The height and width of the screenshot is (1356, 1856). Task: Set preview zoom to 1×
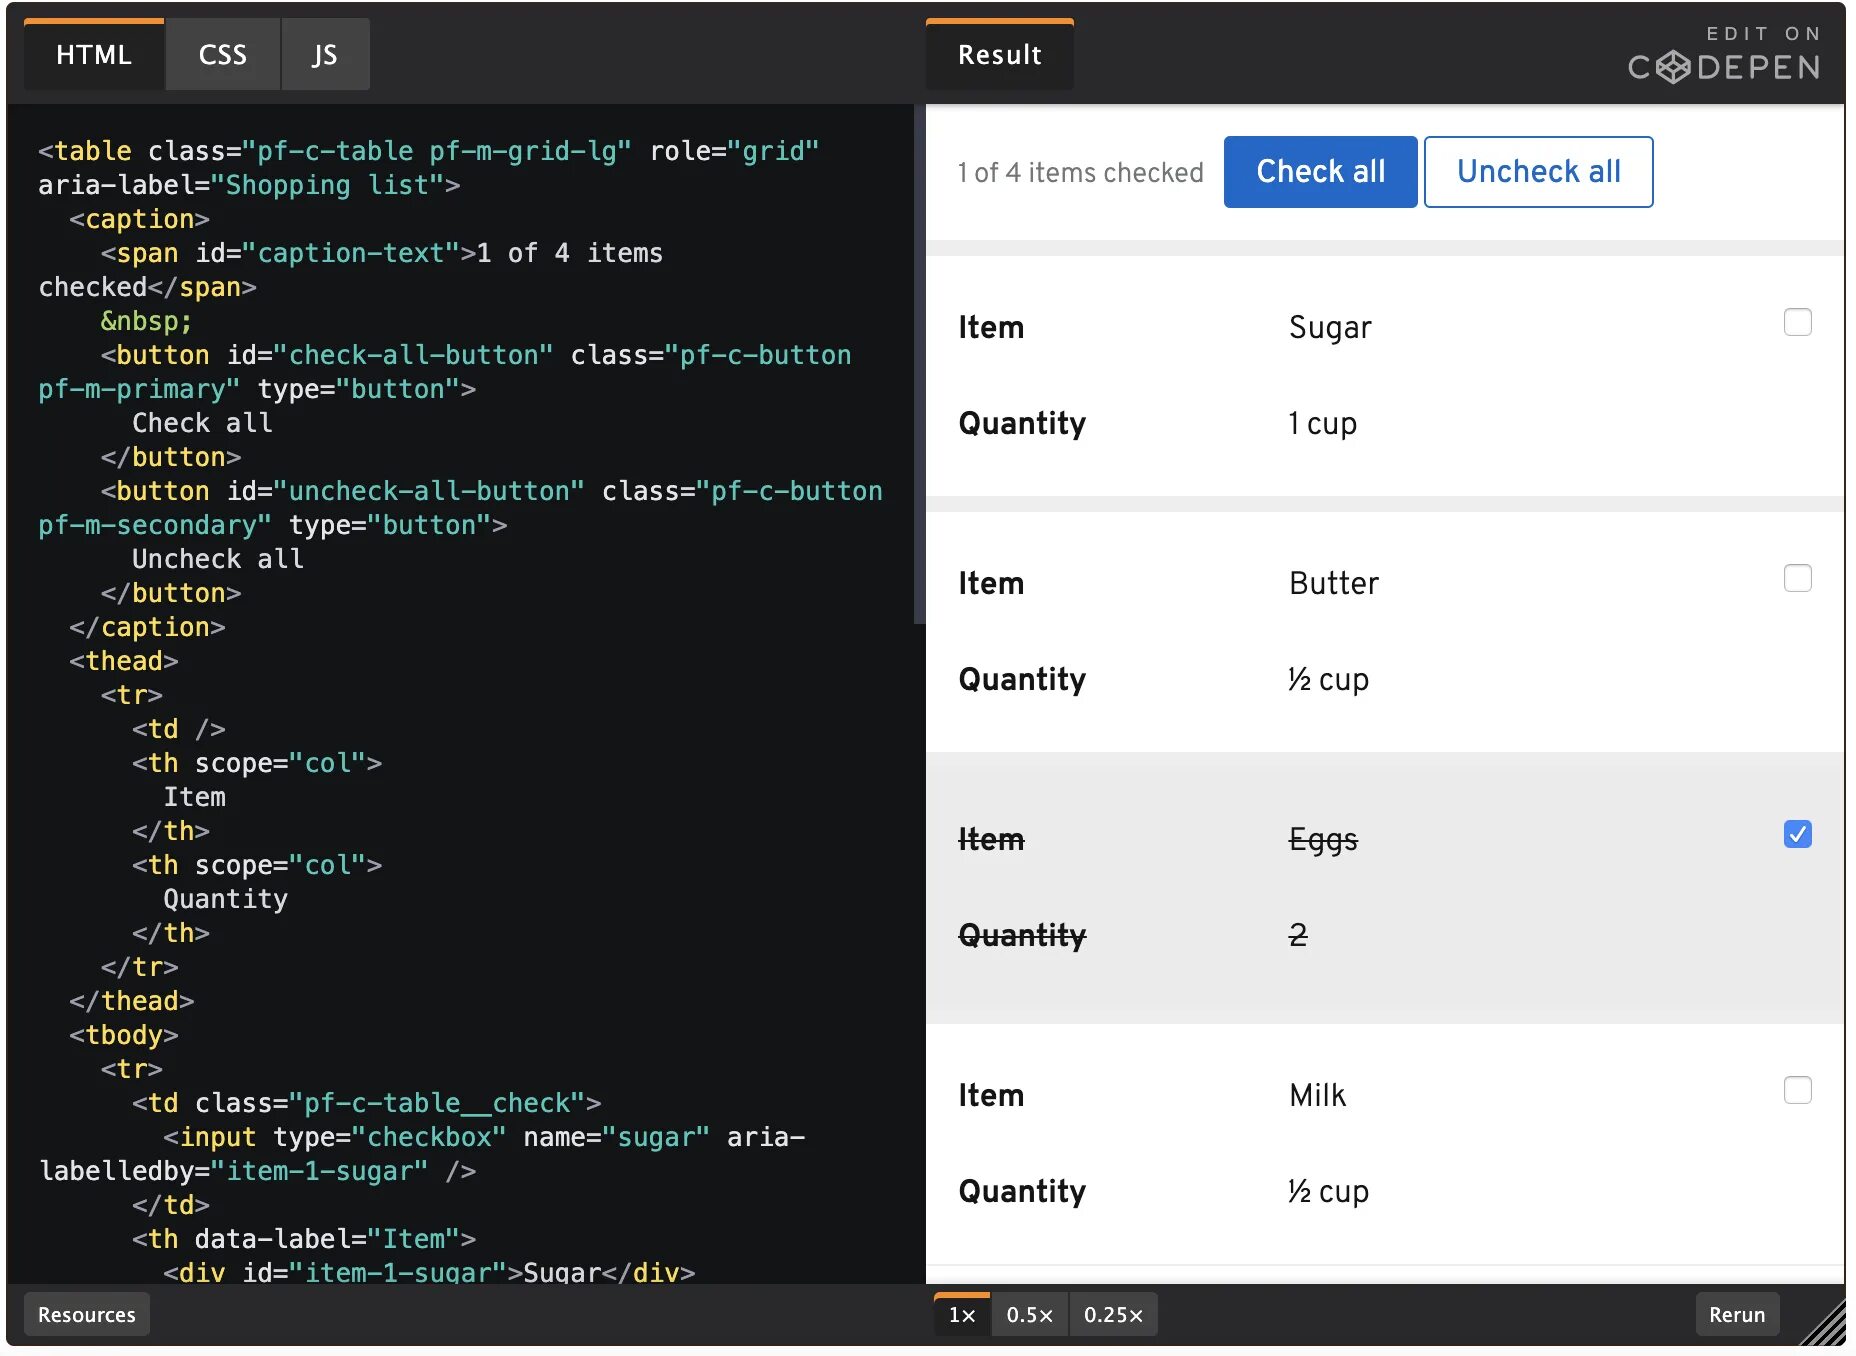click(x=962, y=1314)
